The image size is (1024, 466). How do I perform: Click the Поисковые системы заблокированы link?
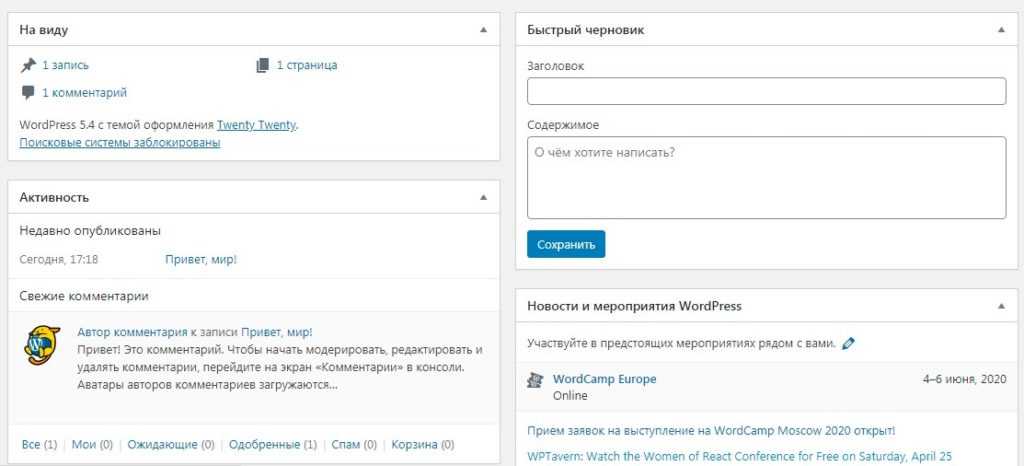point(120,143)
